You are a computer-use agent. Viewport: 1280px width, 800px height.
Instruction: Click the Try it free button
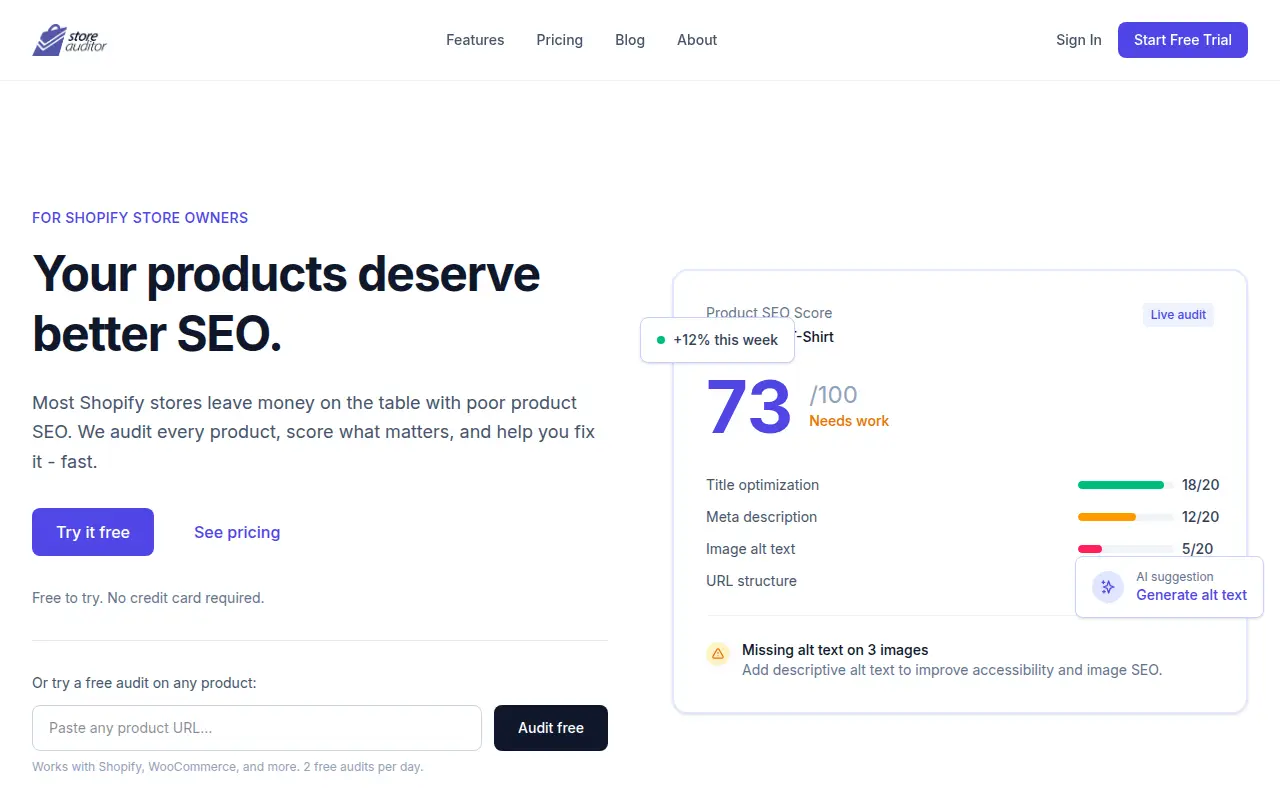tap(93, 532)
